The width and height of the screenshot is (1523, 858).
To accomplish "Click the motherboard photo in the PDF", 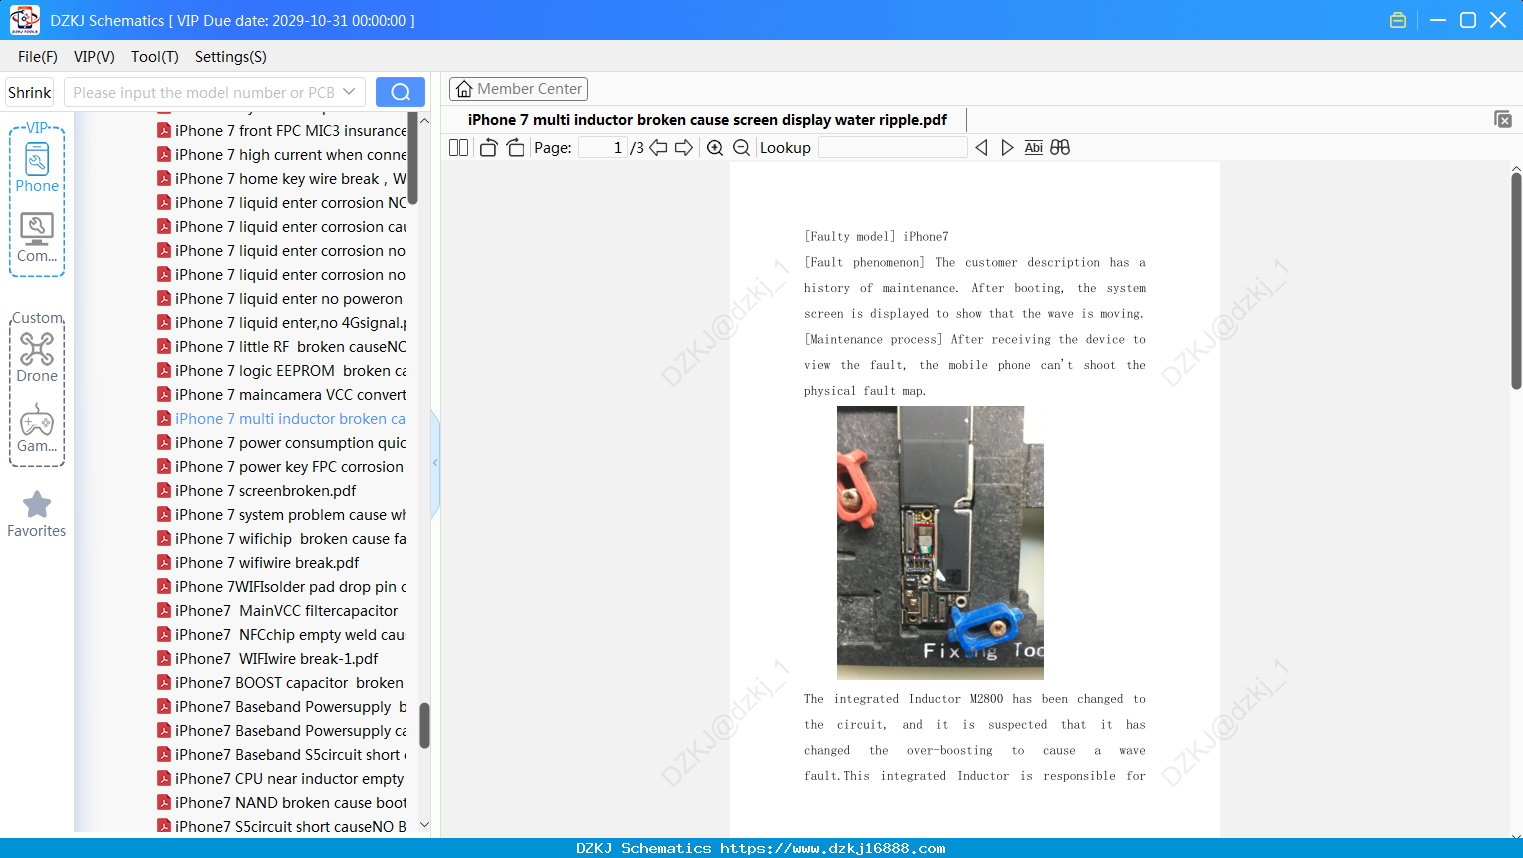I will 940,543.
